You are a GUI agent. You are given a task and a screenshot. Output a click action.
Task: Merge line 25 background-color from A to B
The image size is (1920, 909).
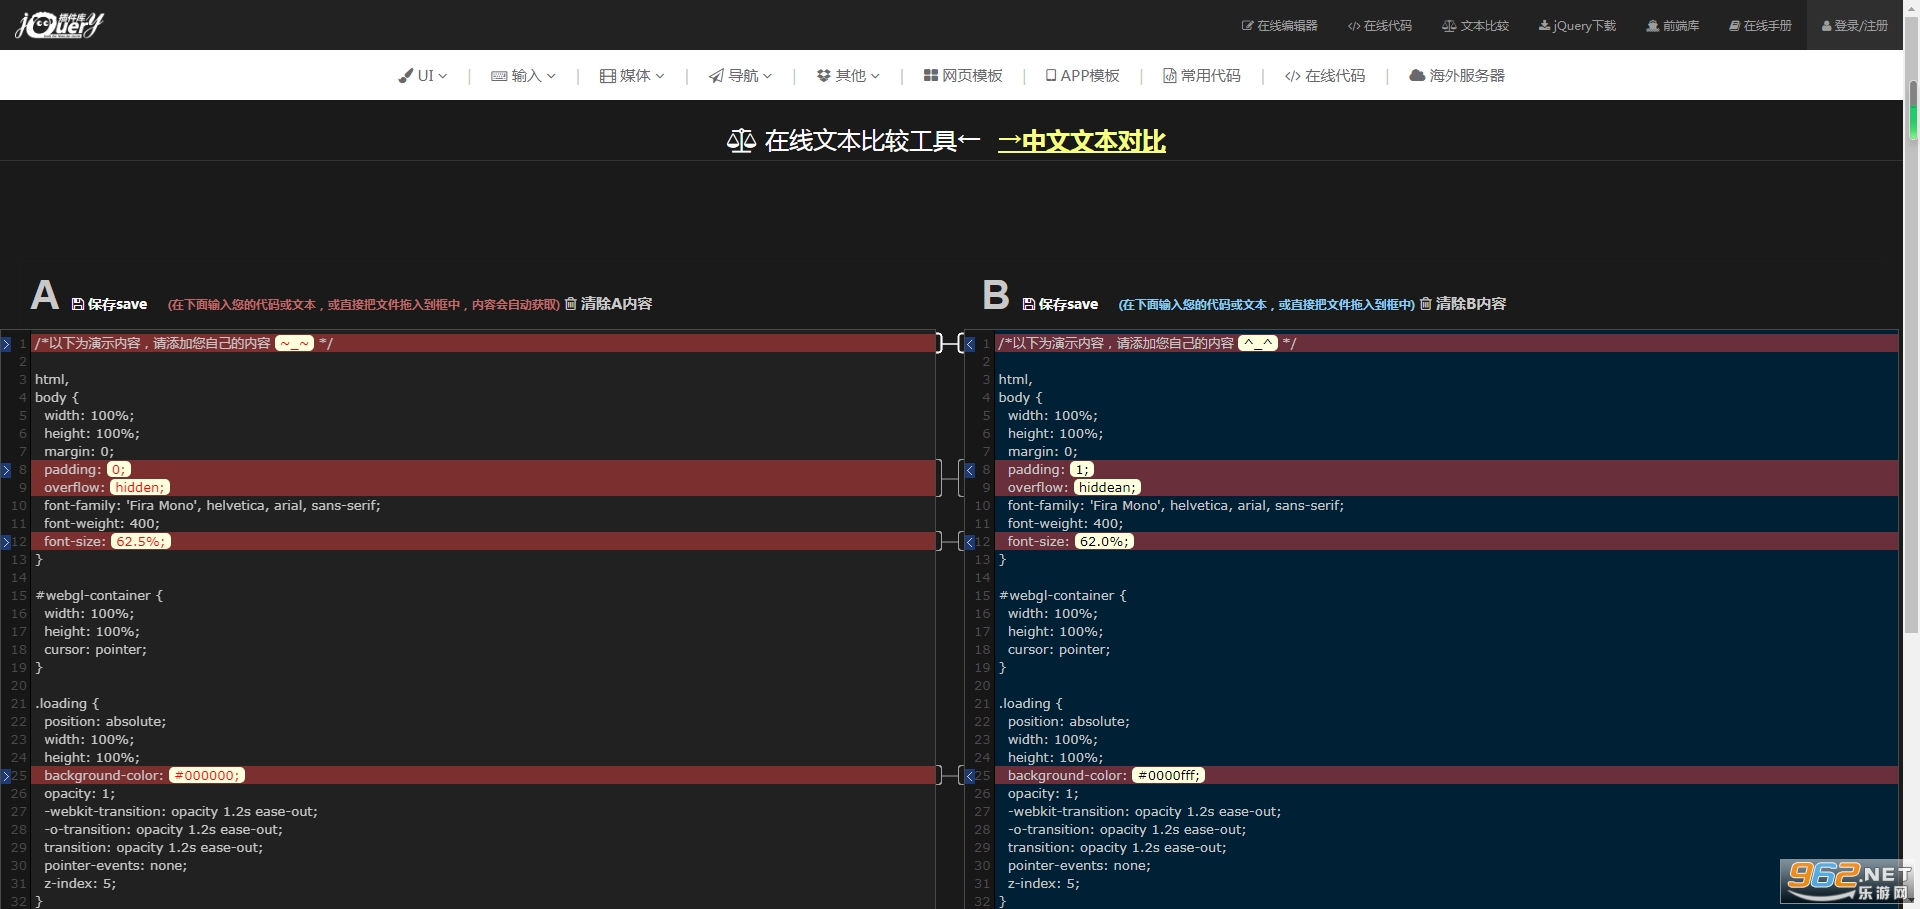(6, 776)
